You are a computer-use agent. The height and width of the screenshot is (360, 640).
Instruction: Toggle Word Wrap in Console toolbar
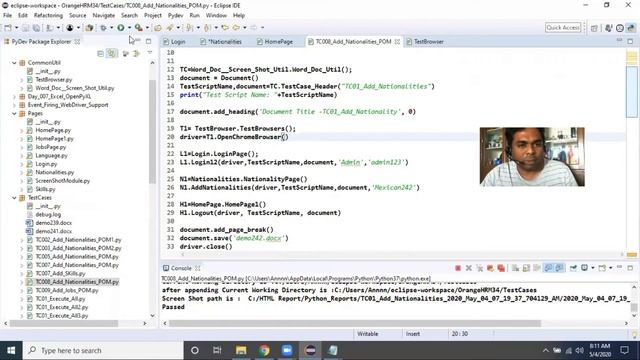click(x=537, y=268)
